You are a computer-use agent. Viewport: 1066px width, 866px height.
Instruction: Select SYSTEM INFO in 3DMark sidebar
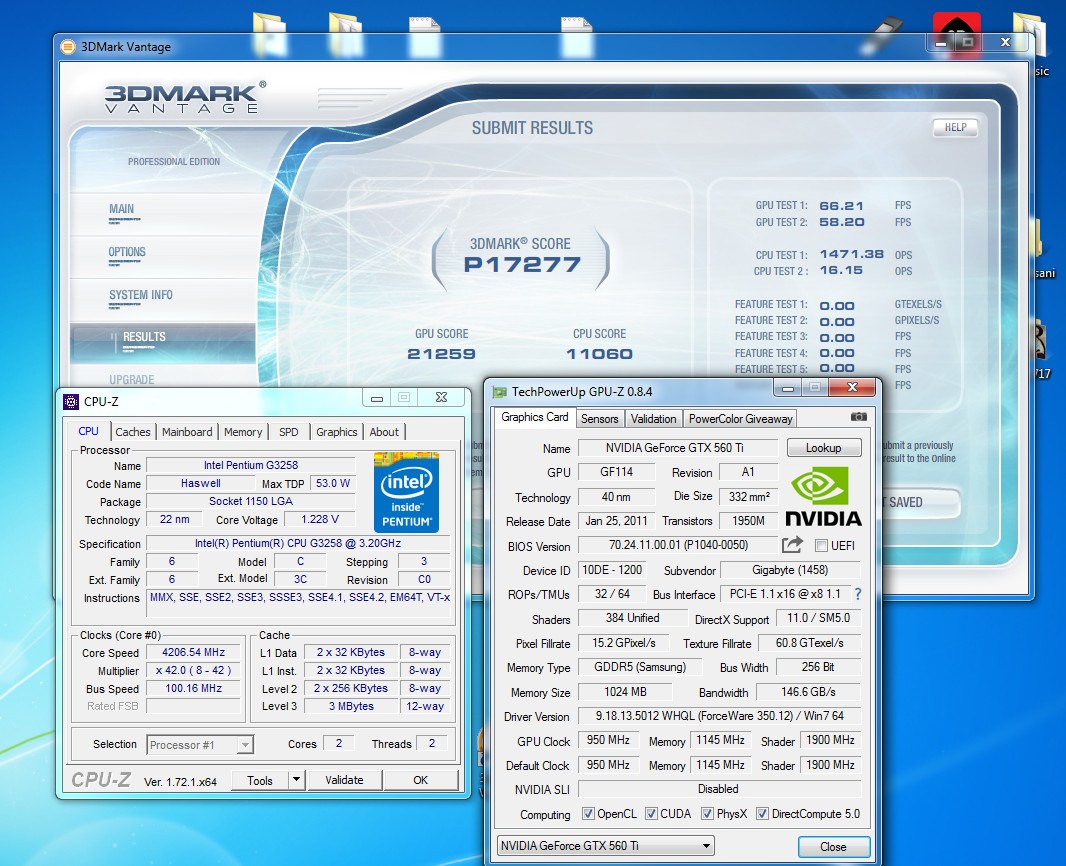pyautogui.click(x=140, y=295)
